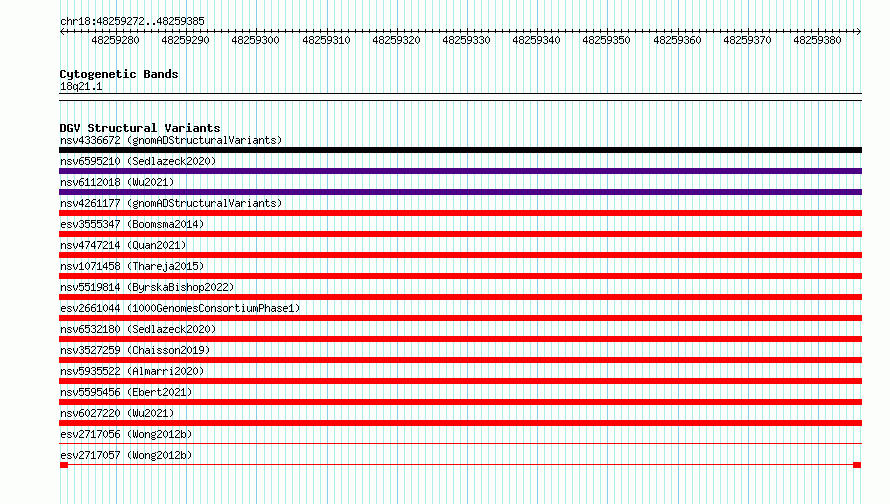
Task: Click ruler position 48259310
Action: [326, 40]
